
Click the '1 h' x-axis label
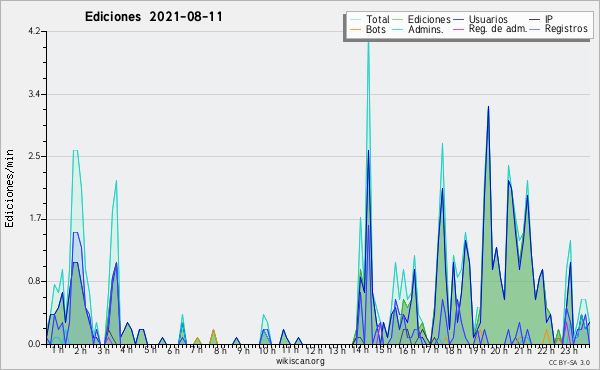pyautogui.click(x=58, y=350)
